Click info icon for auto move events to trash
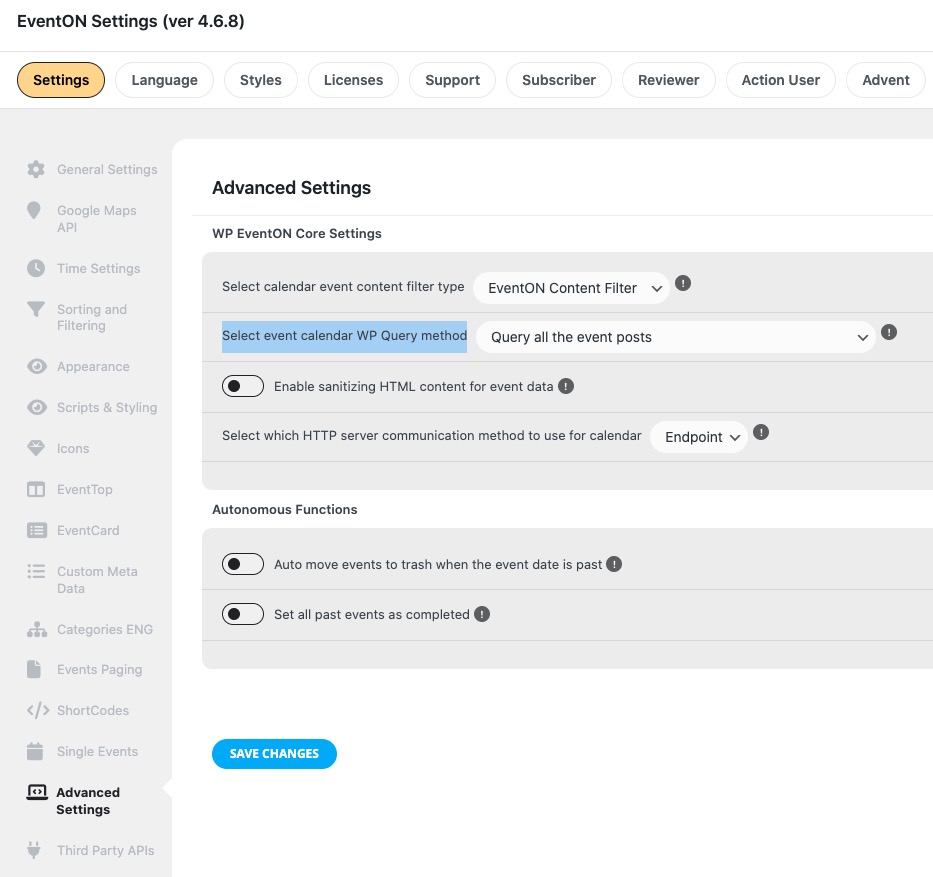This screenshot has height=877, width=933. [614, 564]
